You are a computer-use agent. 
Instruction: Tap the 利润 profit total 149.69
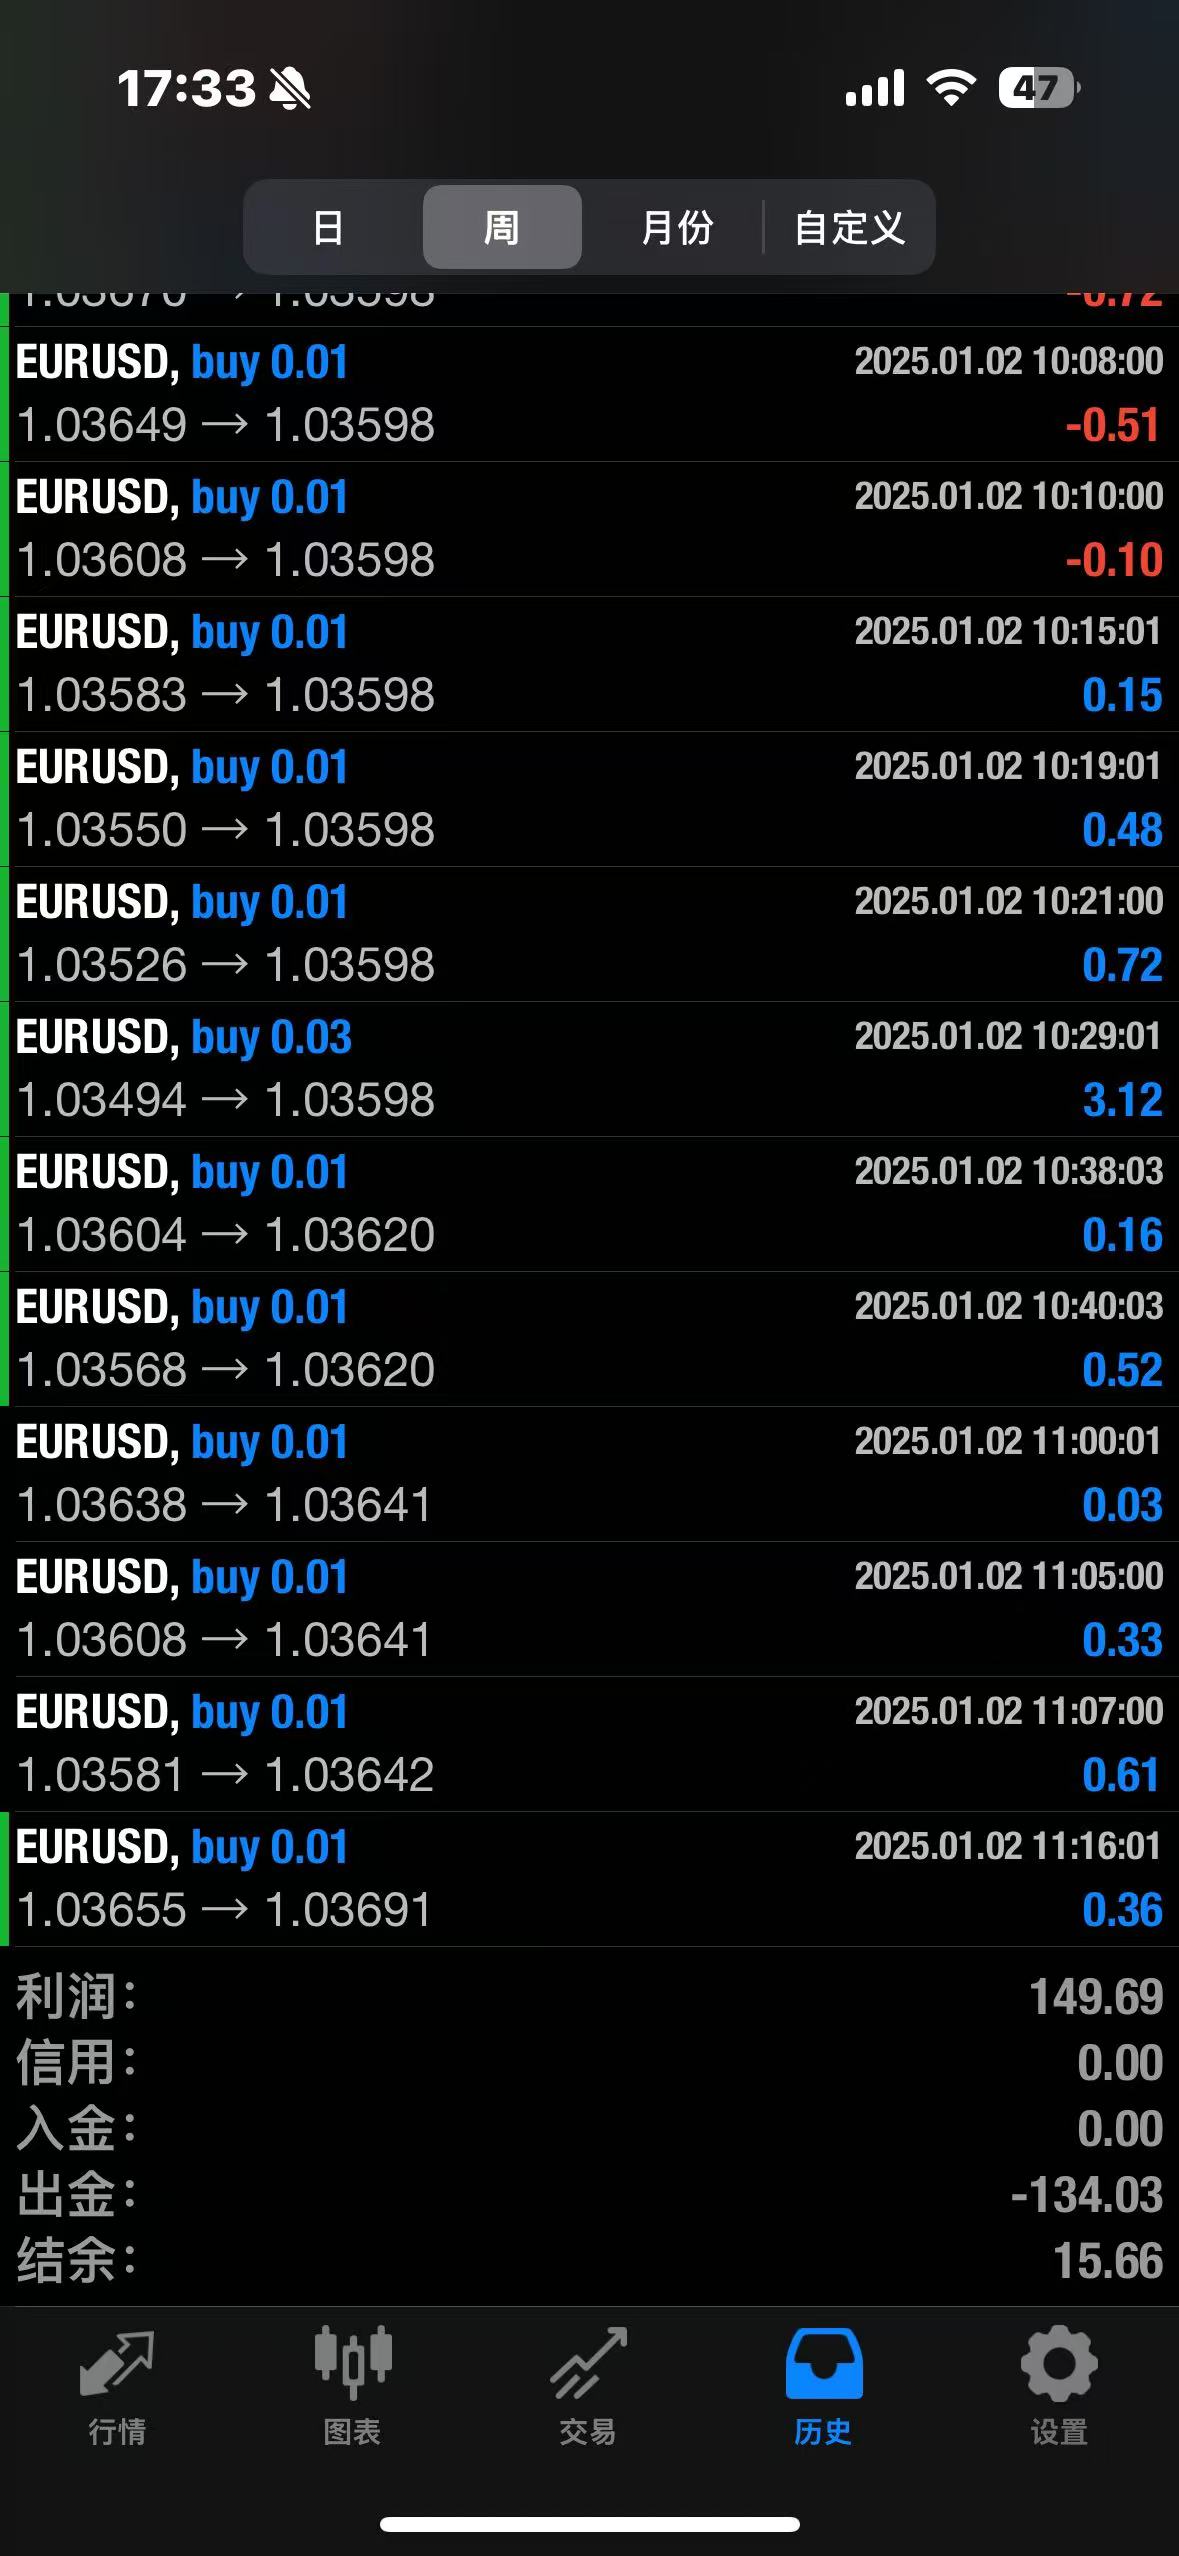tap(1095, 1997)
